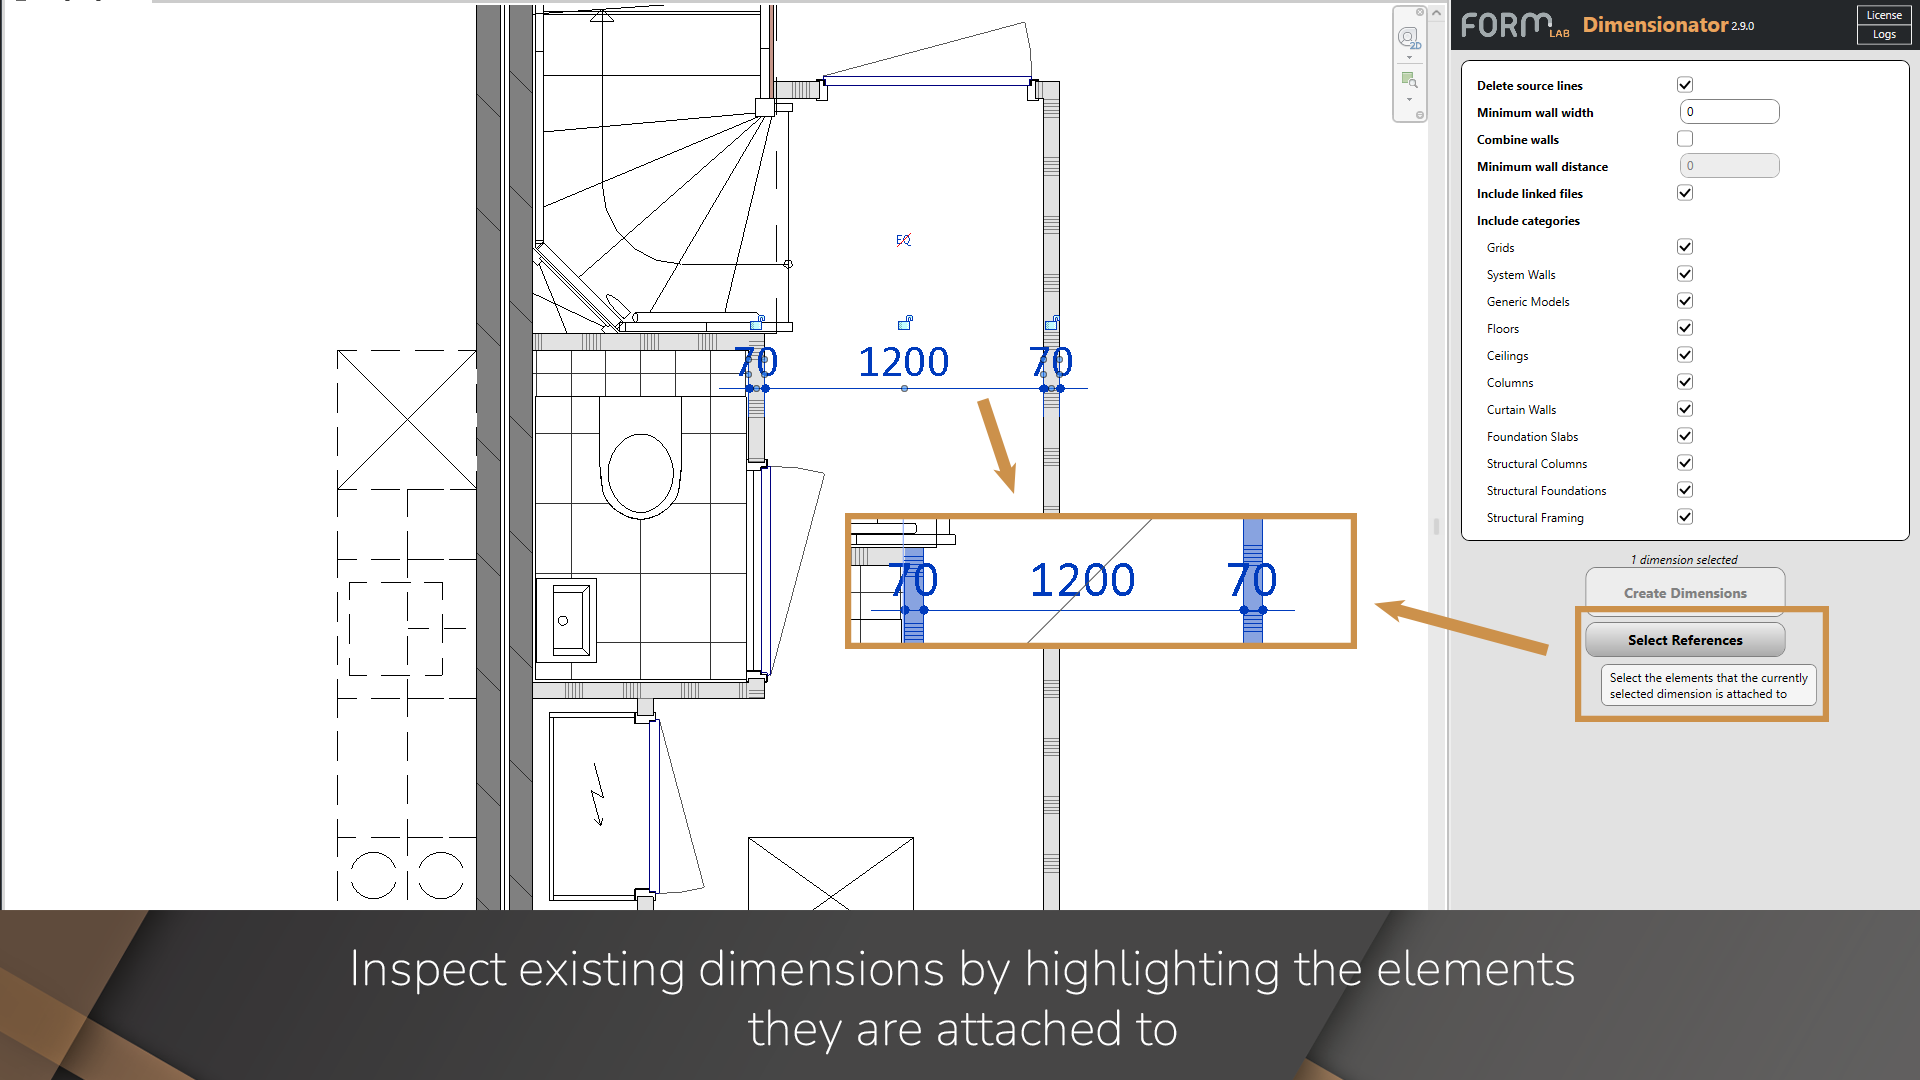Toggle the Grids category checkbox

(1684, 246)
